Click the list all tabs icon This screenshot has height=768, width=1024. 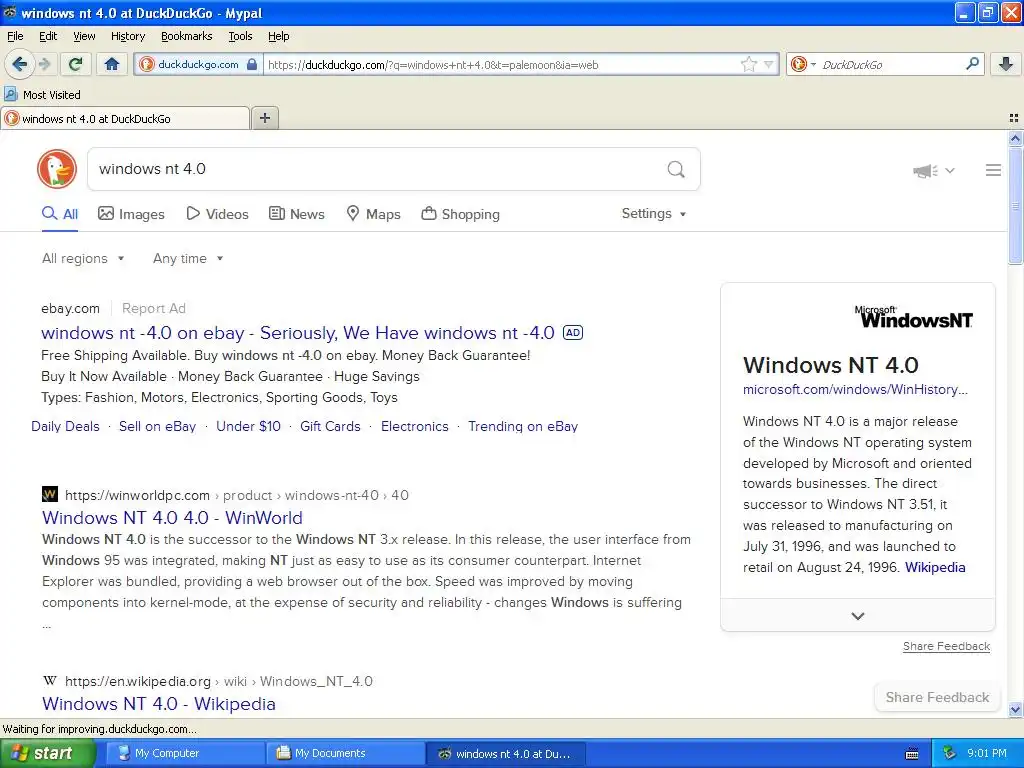(1014, 118)
